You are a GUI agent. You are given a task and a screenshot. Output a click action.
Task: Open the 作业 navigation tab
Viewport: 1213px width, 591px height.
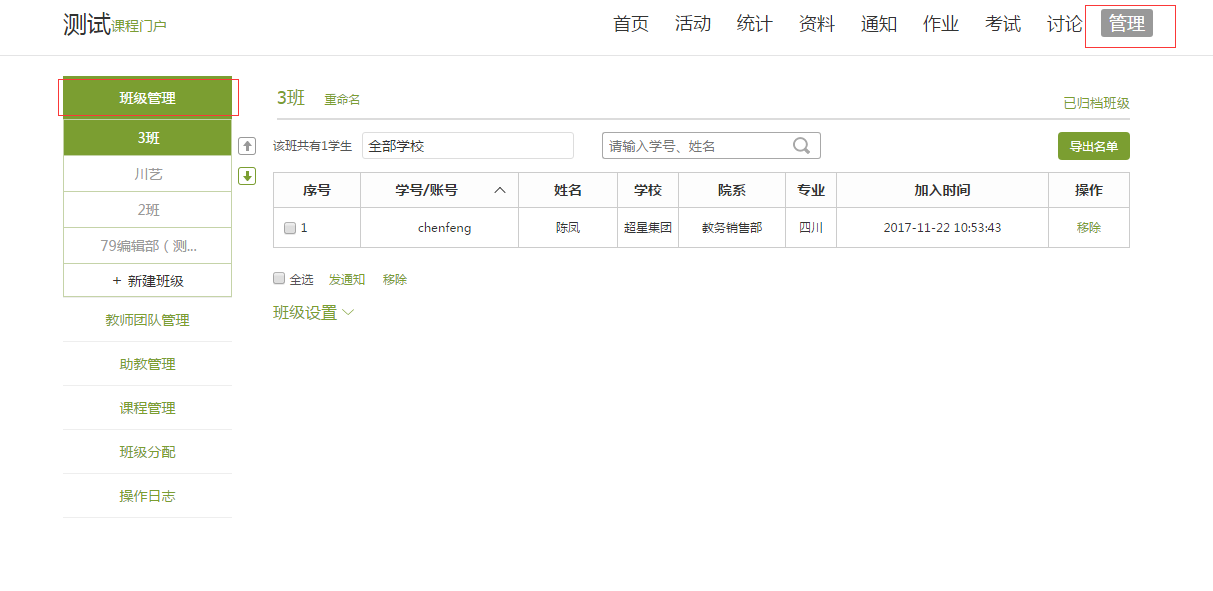940,24
